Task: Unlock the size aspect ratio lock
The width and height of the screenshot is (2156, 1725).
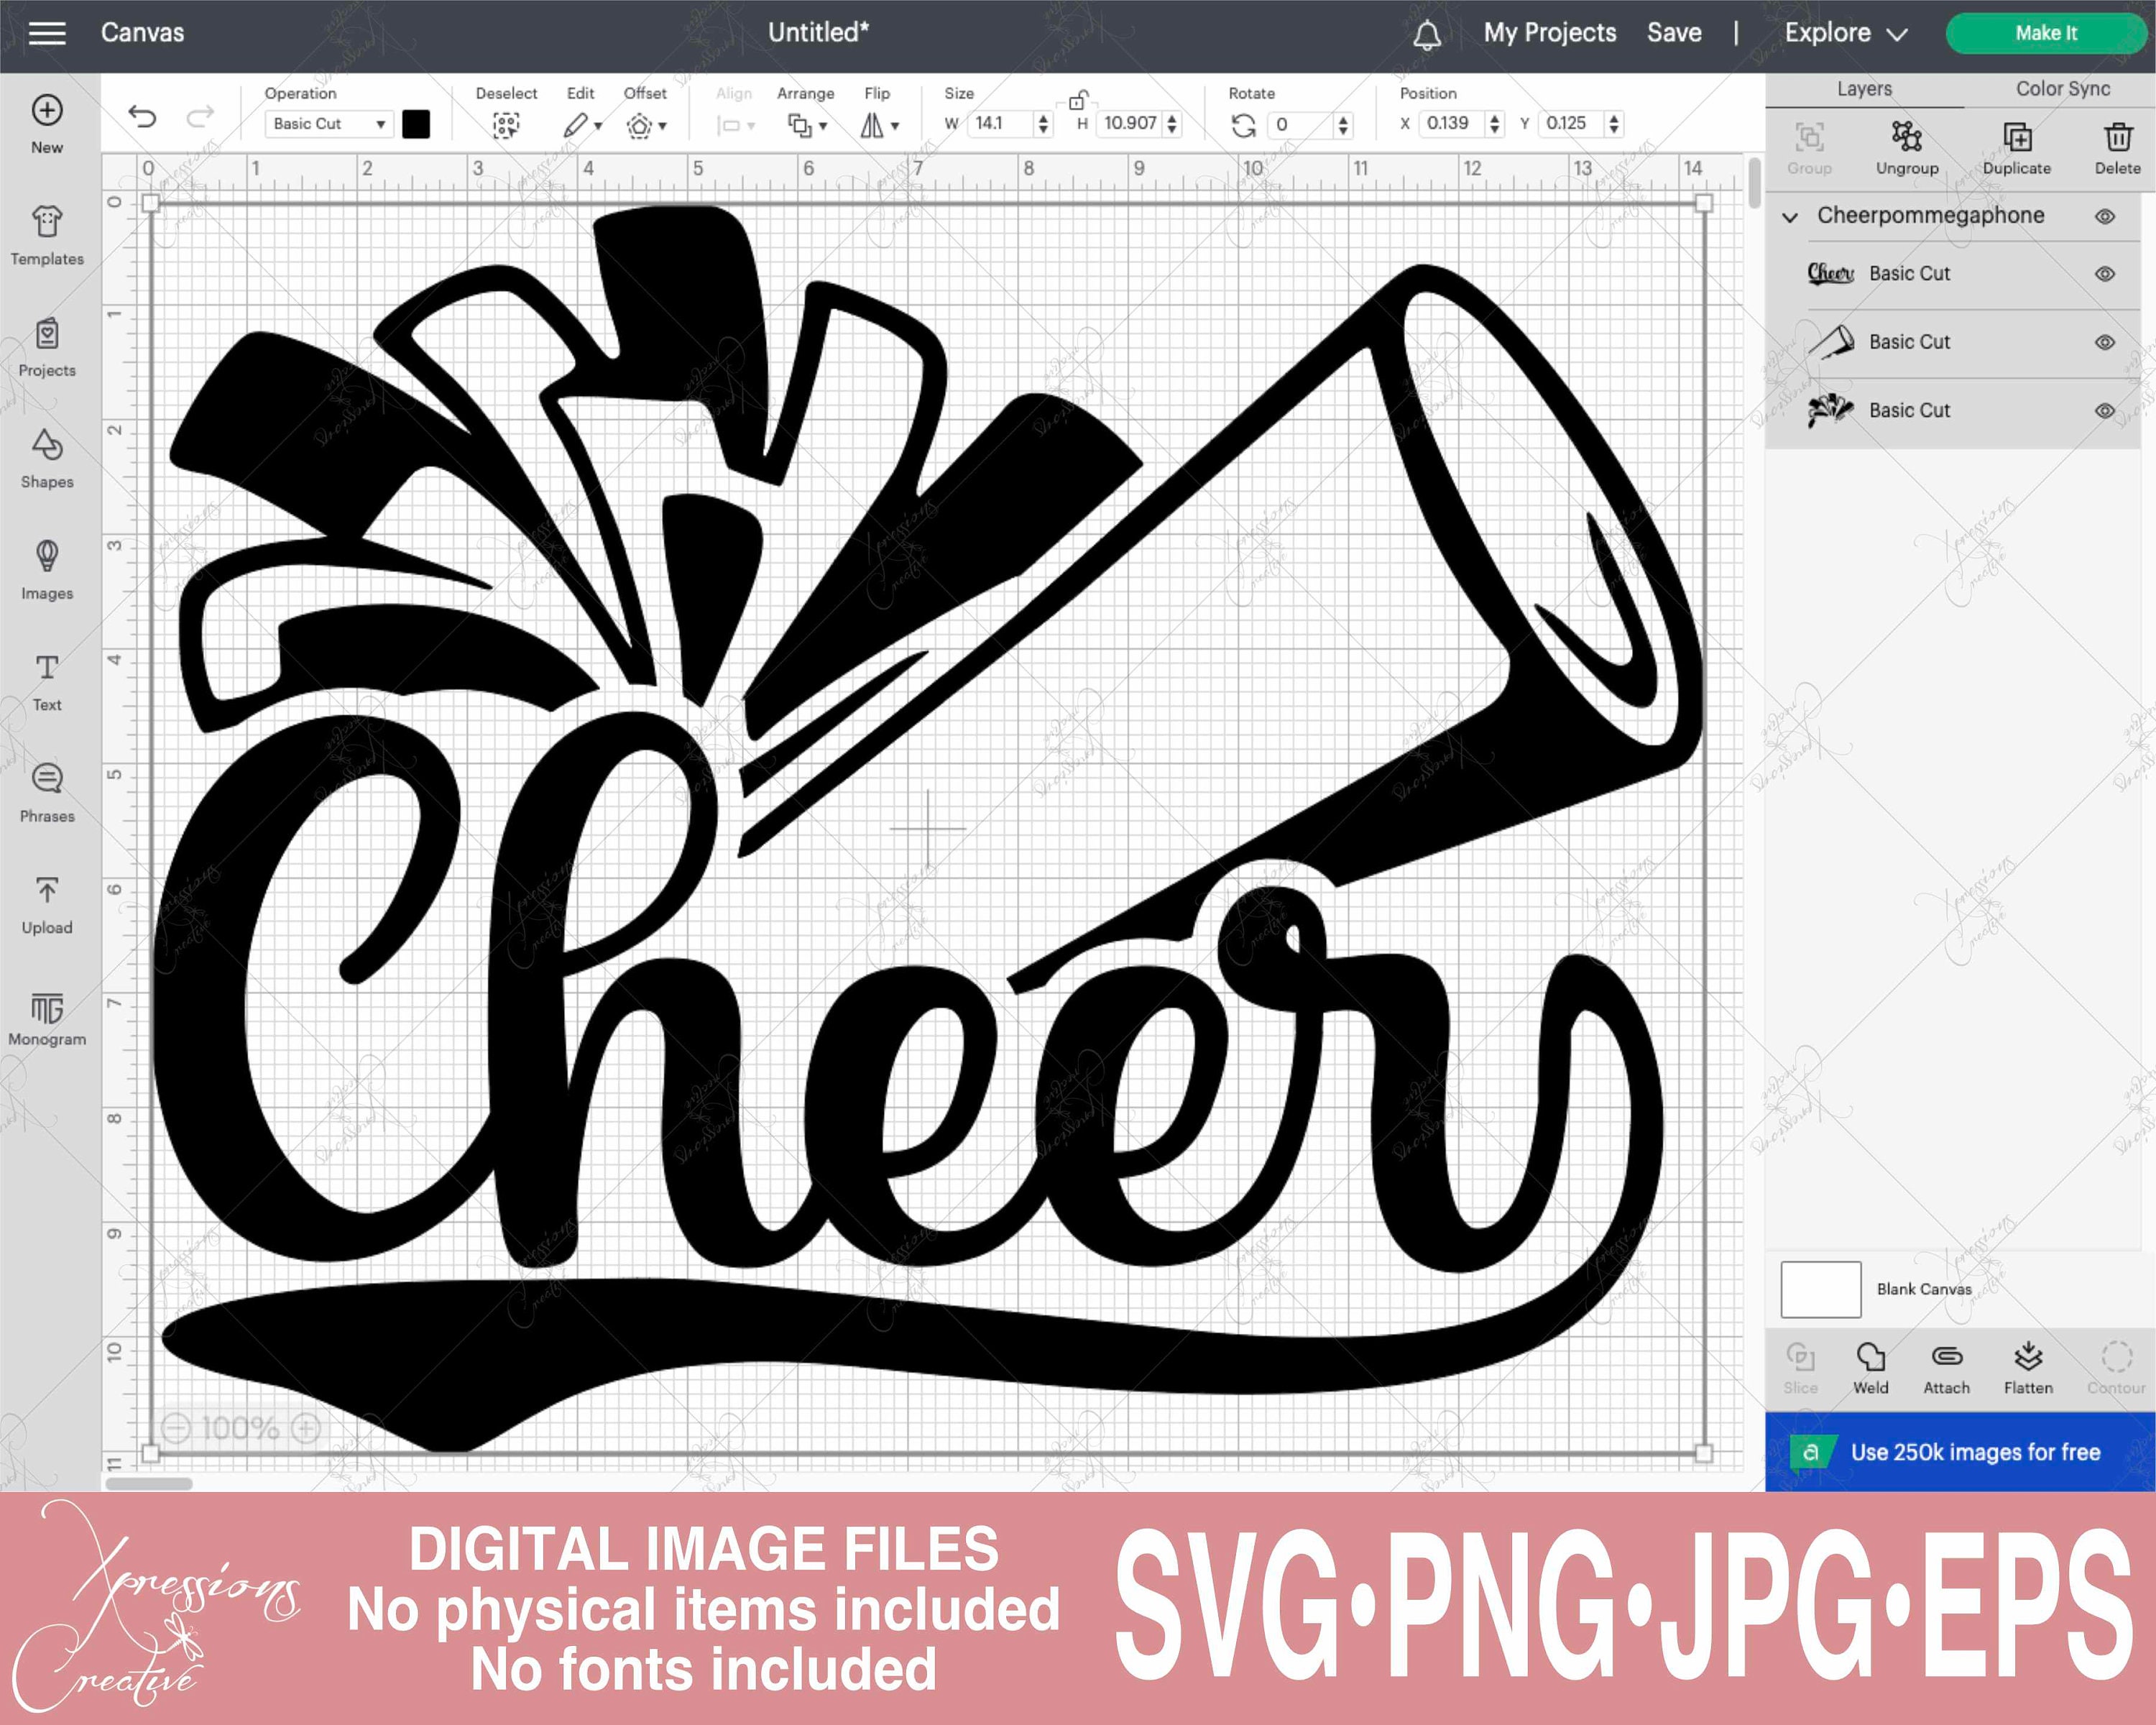Action: [x=1078, y=103]
